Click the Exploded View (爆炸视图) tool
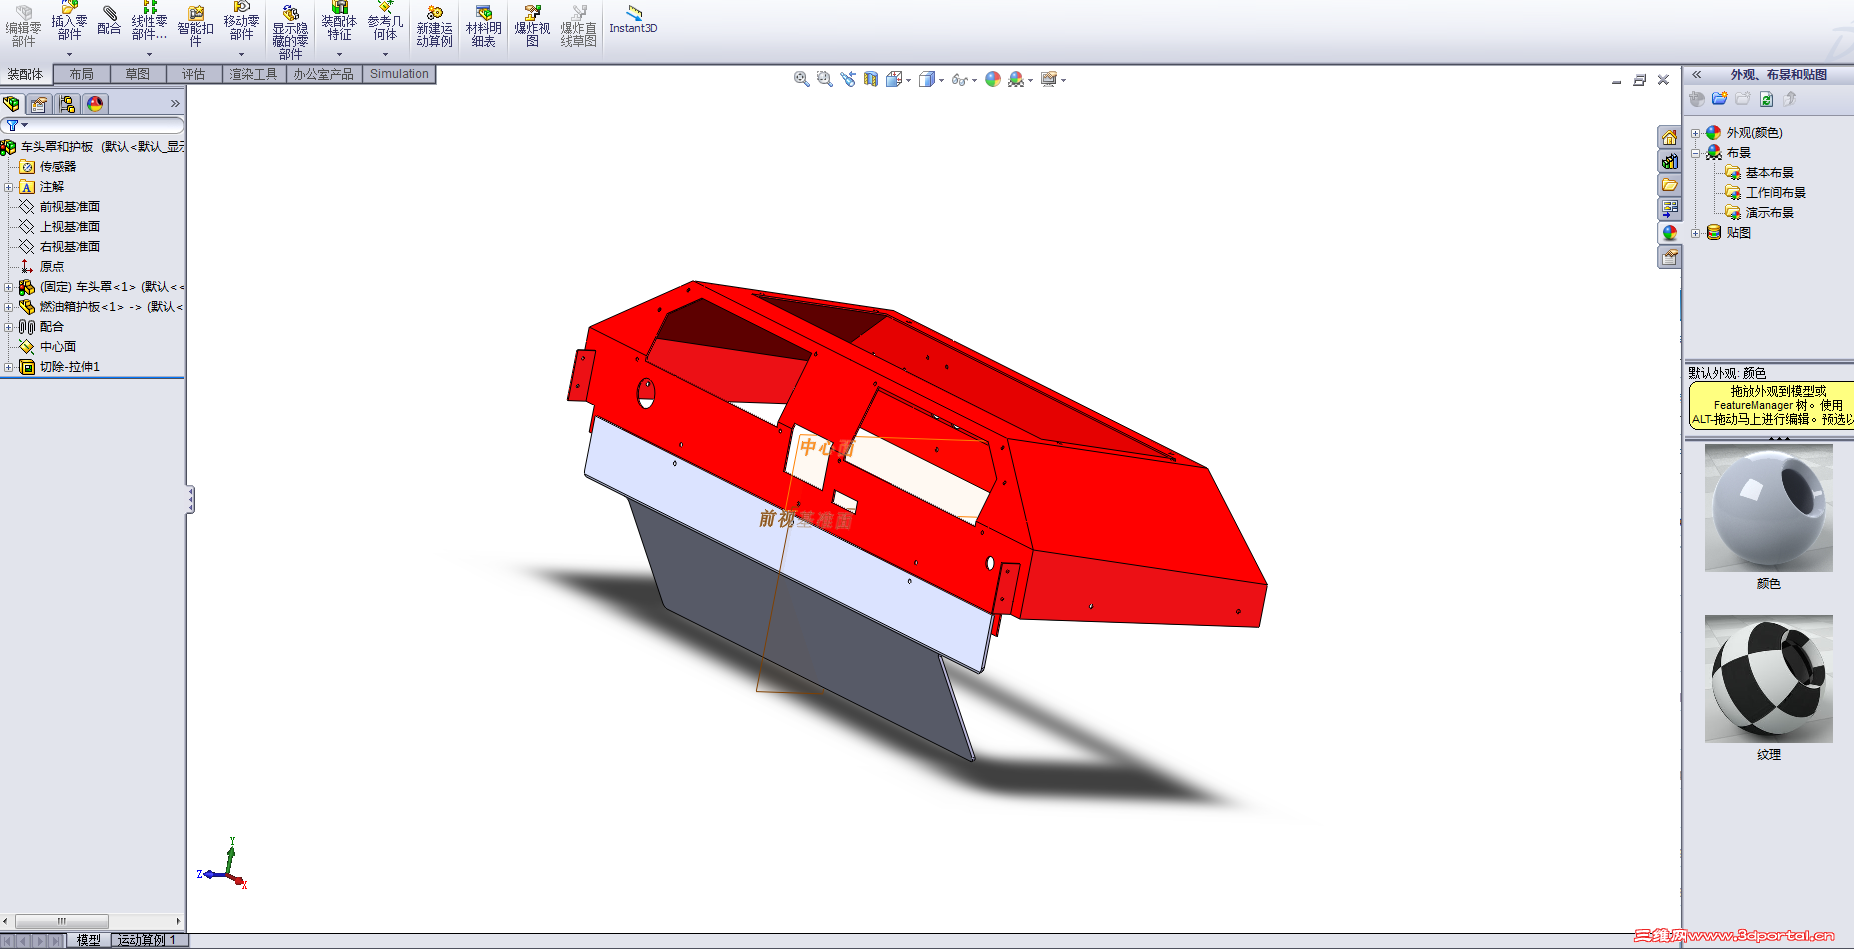 point(532,27)
